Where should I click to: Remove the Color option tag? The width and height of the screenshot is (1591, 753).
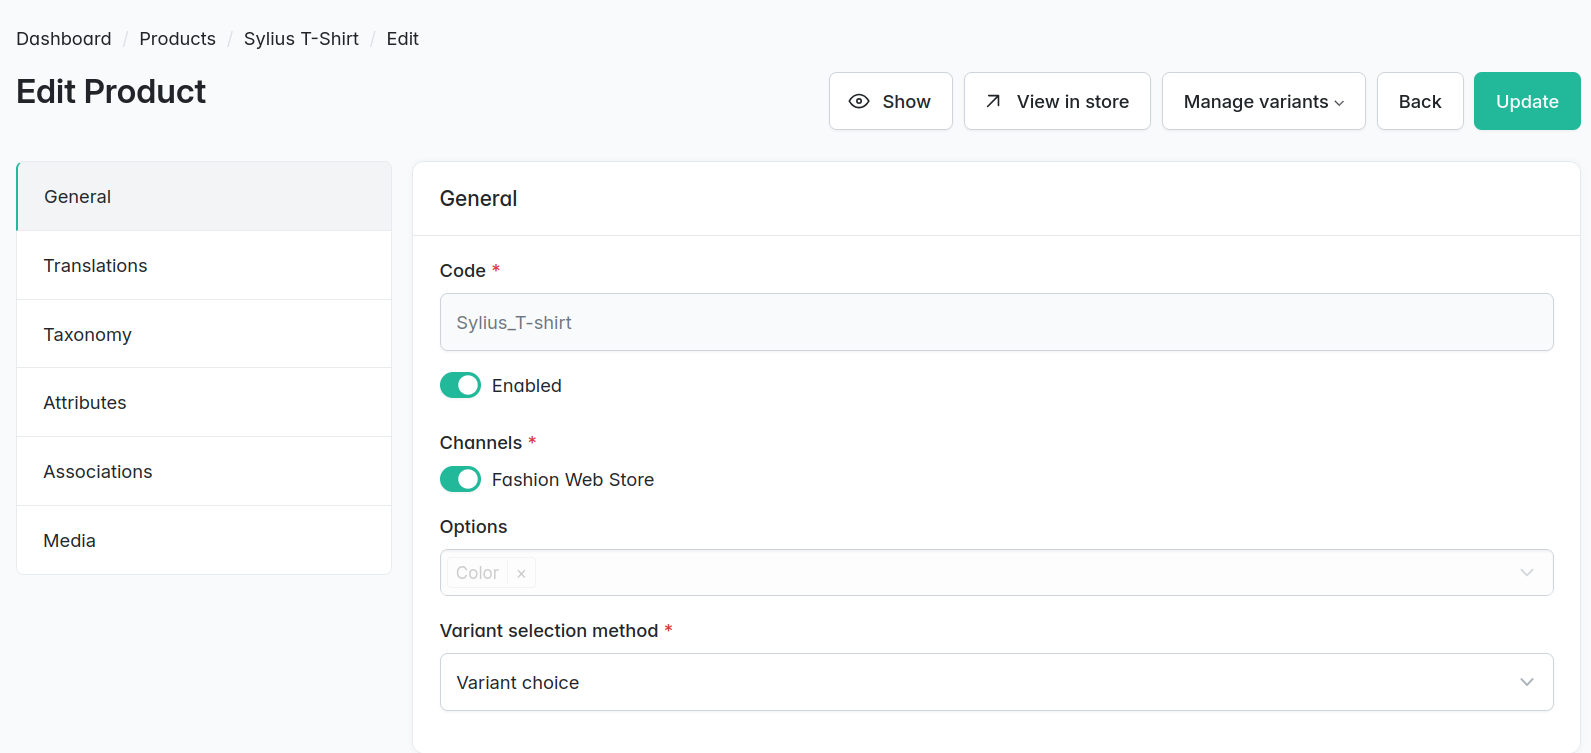pyautogui.click(x=521, y=573)
